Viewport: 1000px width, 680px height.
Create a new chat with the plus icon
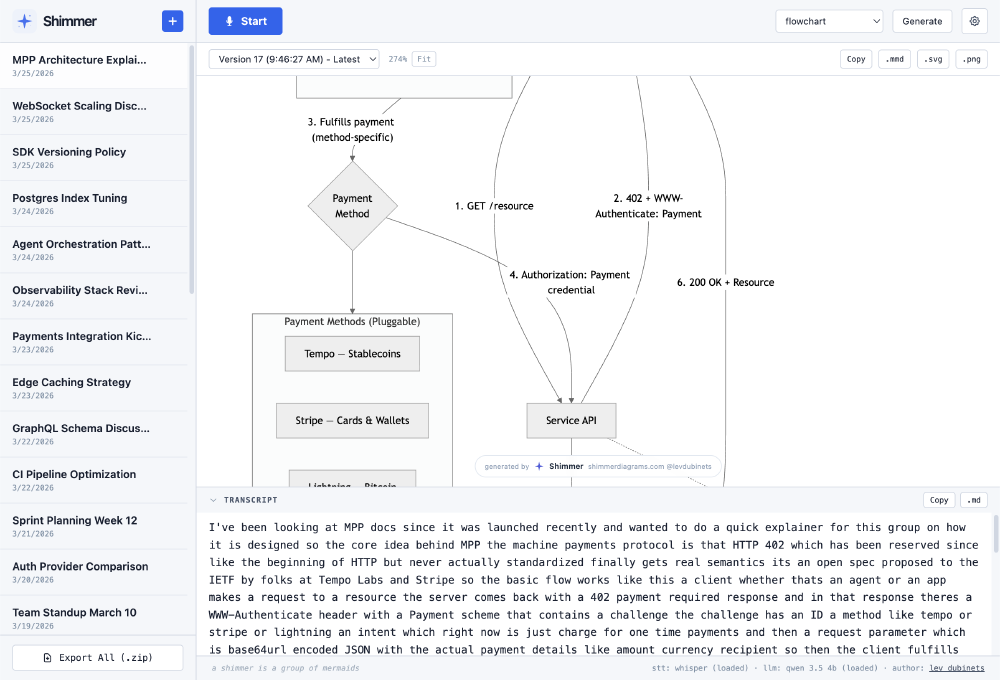coord(170,21)
